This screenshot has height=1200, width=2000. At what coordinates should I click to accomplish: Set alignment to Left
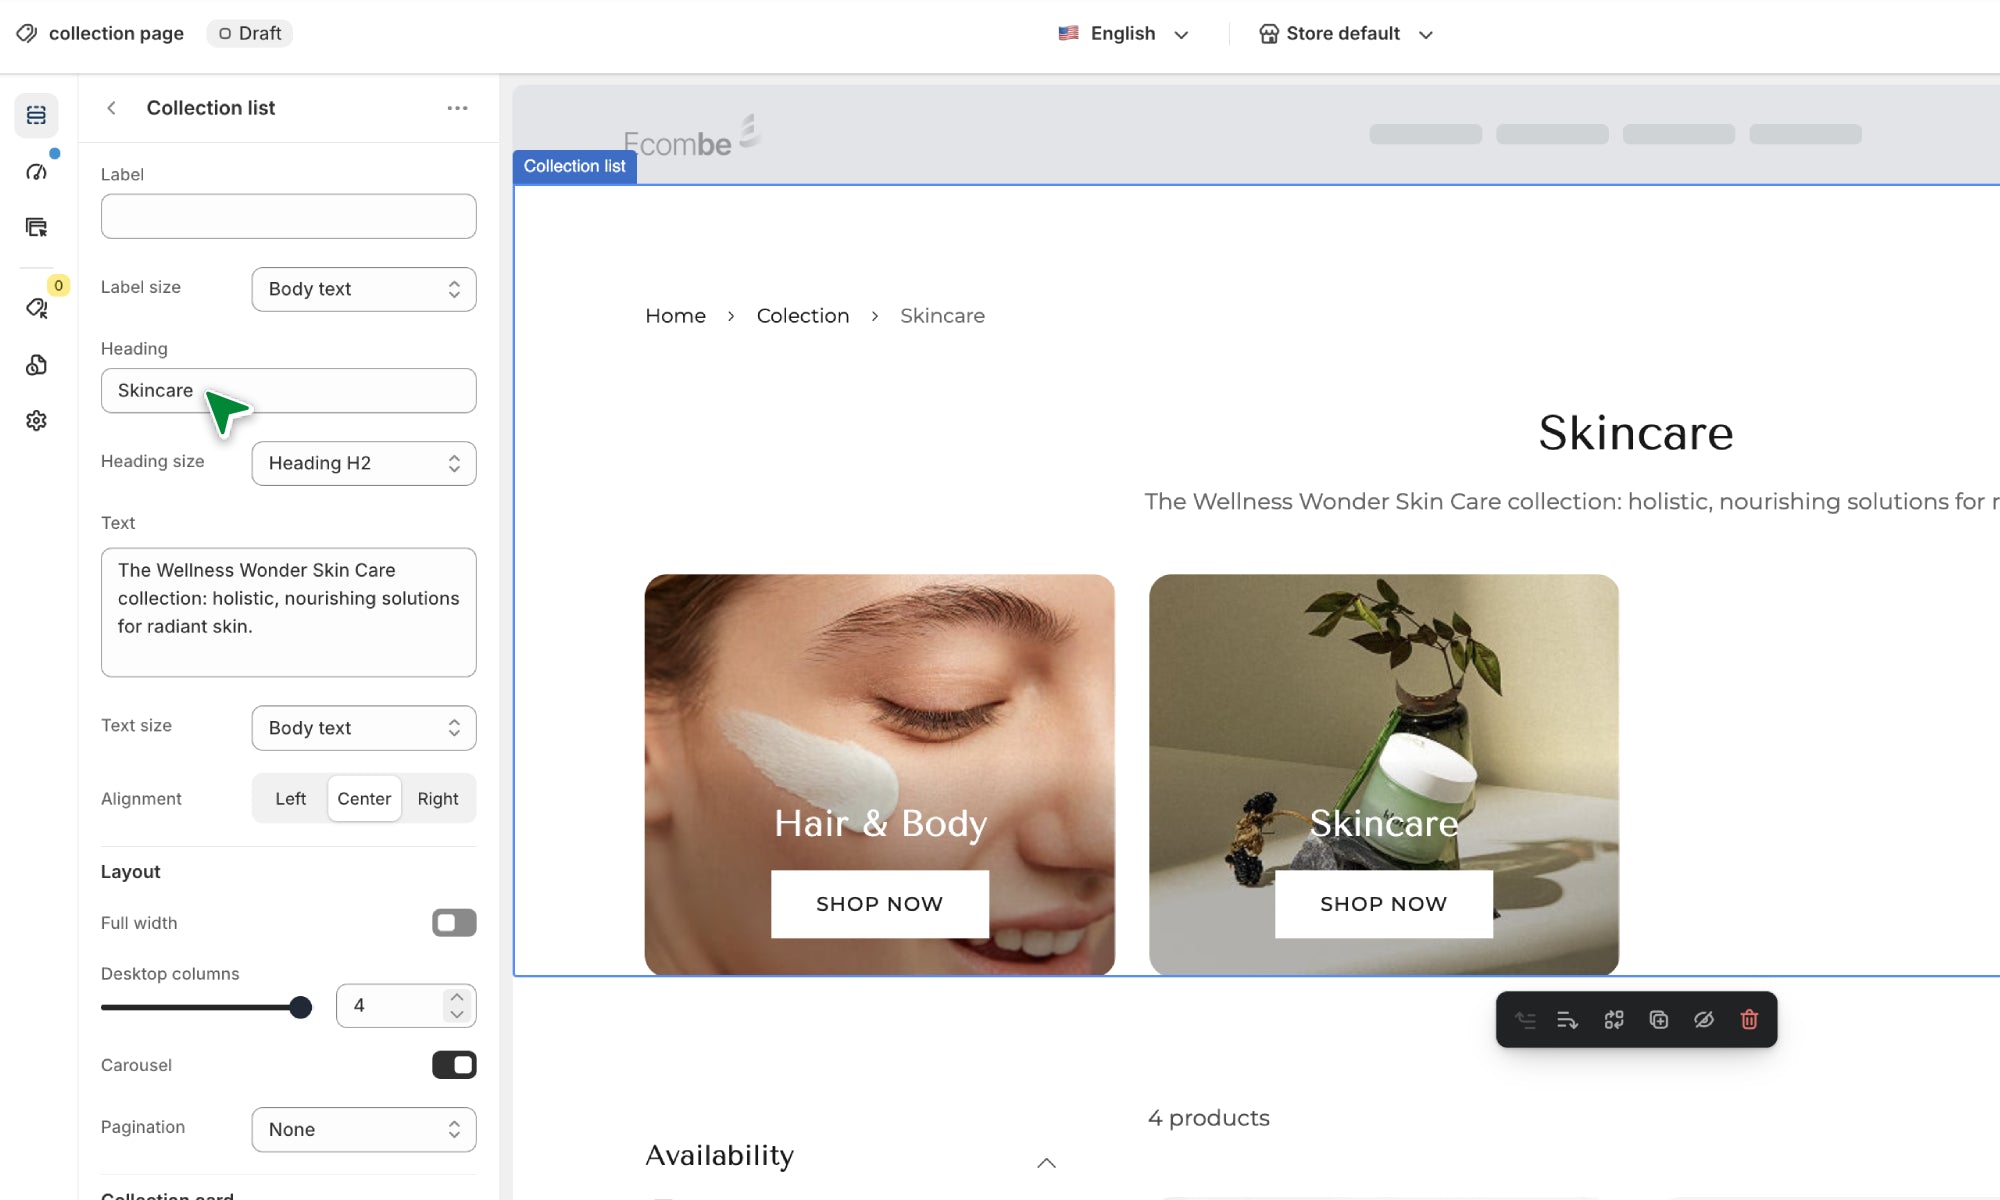click(x=290, y=799)
